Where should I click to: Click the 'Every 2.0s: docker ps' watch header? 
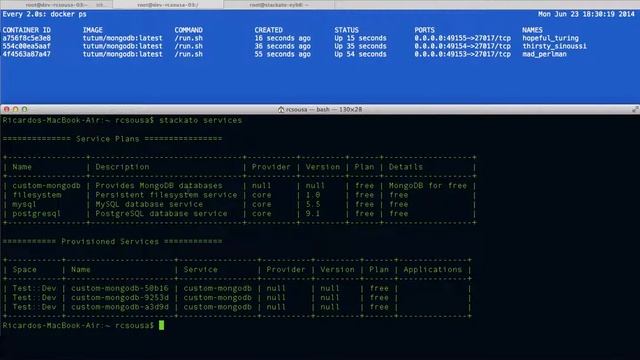(44, 14)
